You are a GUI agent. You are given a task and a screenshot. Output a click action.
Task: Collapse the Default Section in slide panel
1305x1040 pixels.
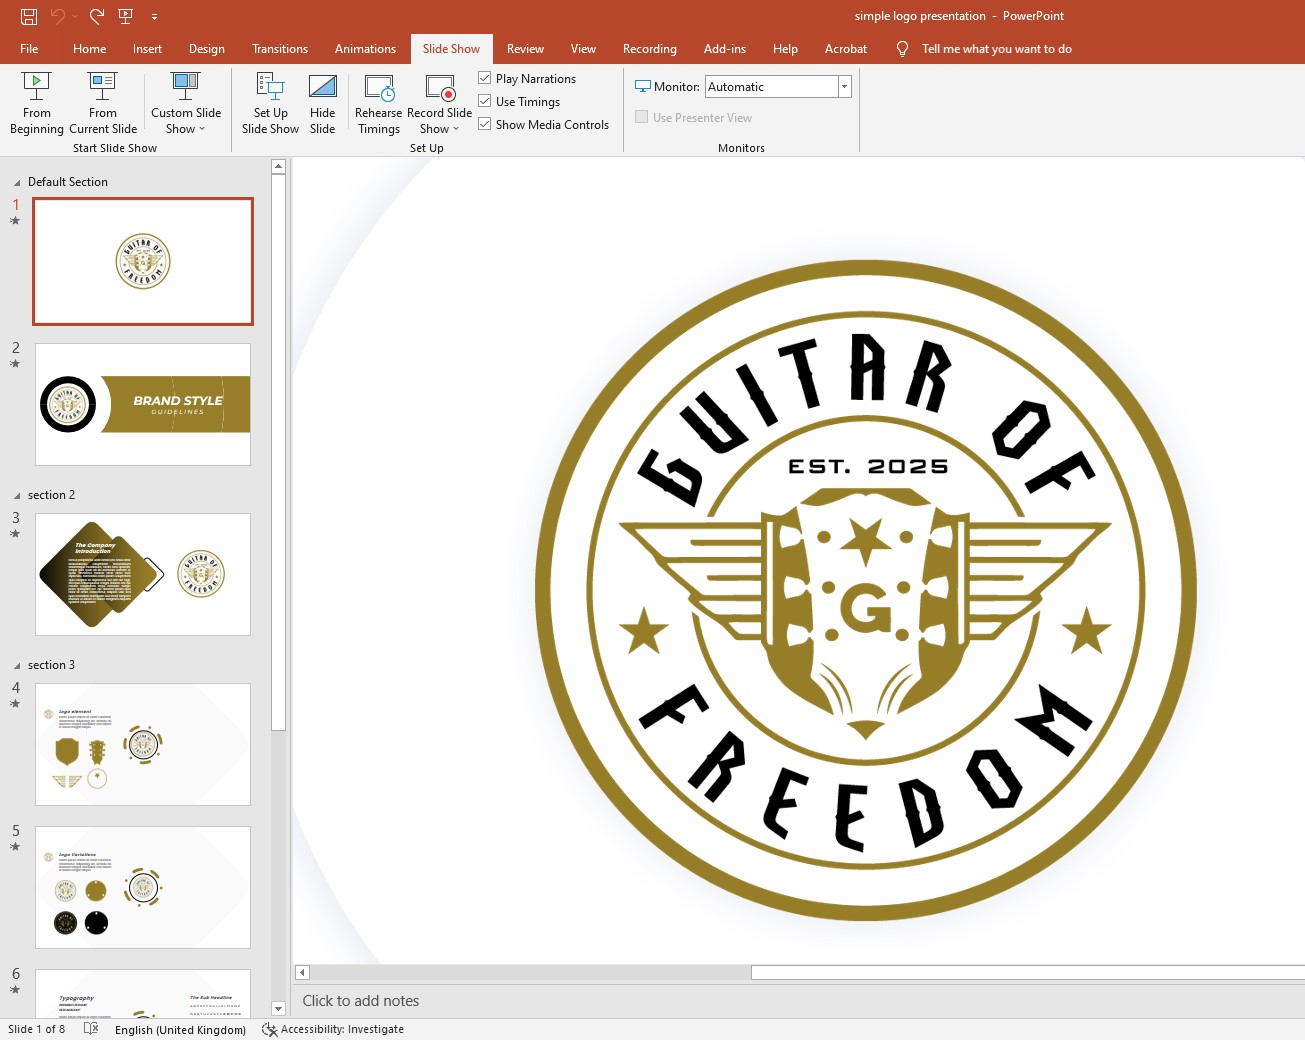coord(16,181)
